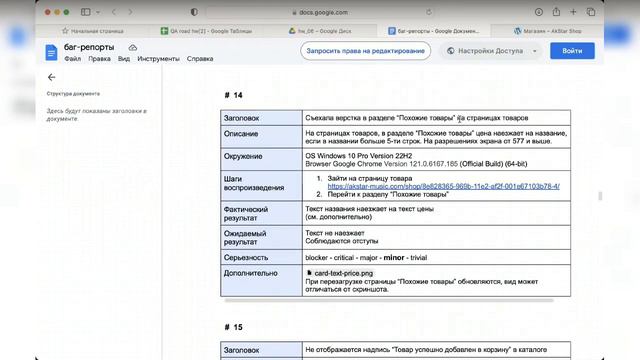The width and height of the screenshot is (640, 360).
Task: Click the Ожидаемый результат cell
Action: pyautogui.click(x=261, y=238)
